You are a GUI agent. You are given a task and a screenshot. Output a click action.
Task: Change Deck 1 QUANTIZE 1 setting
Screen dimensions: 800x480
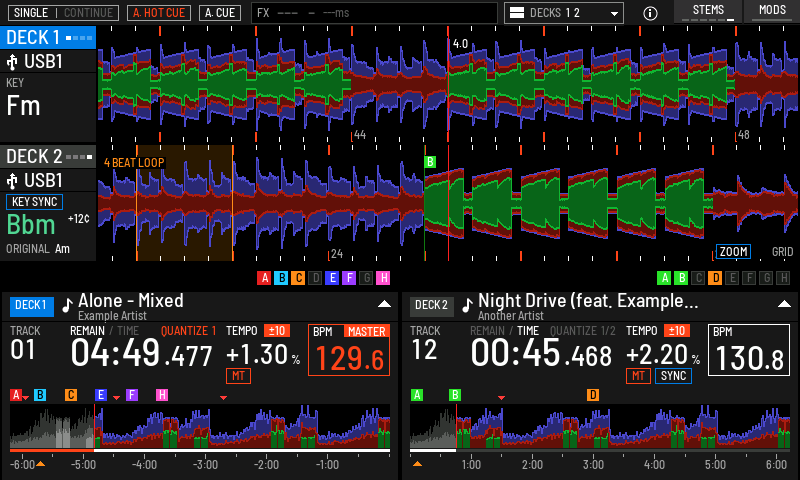click(x=188, y=331)
